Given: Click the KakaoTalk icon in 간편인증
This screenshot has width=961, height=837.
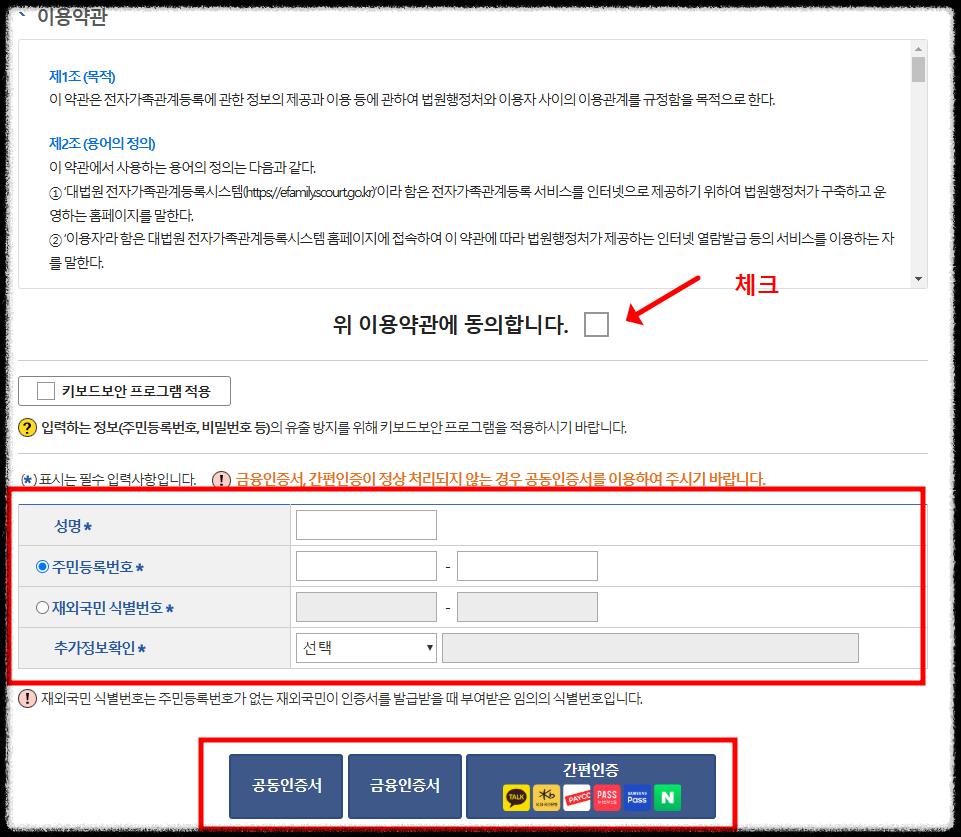Looking at the screenshot, I should pyautogui.click(x=516, y=797).
